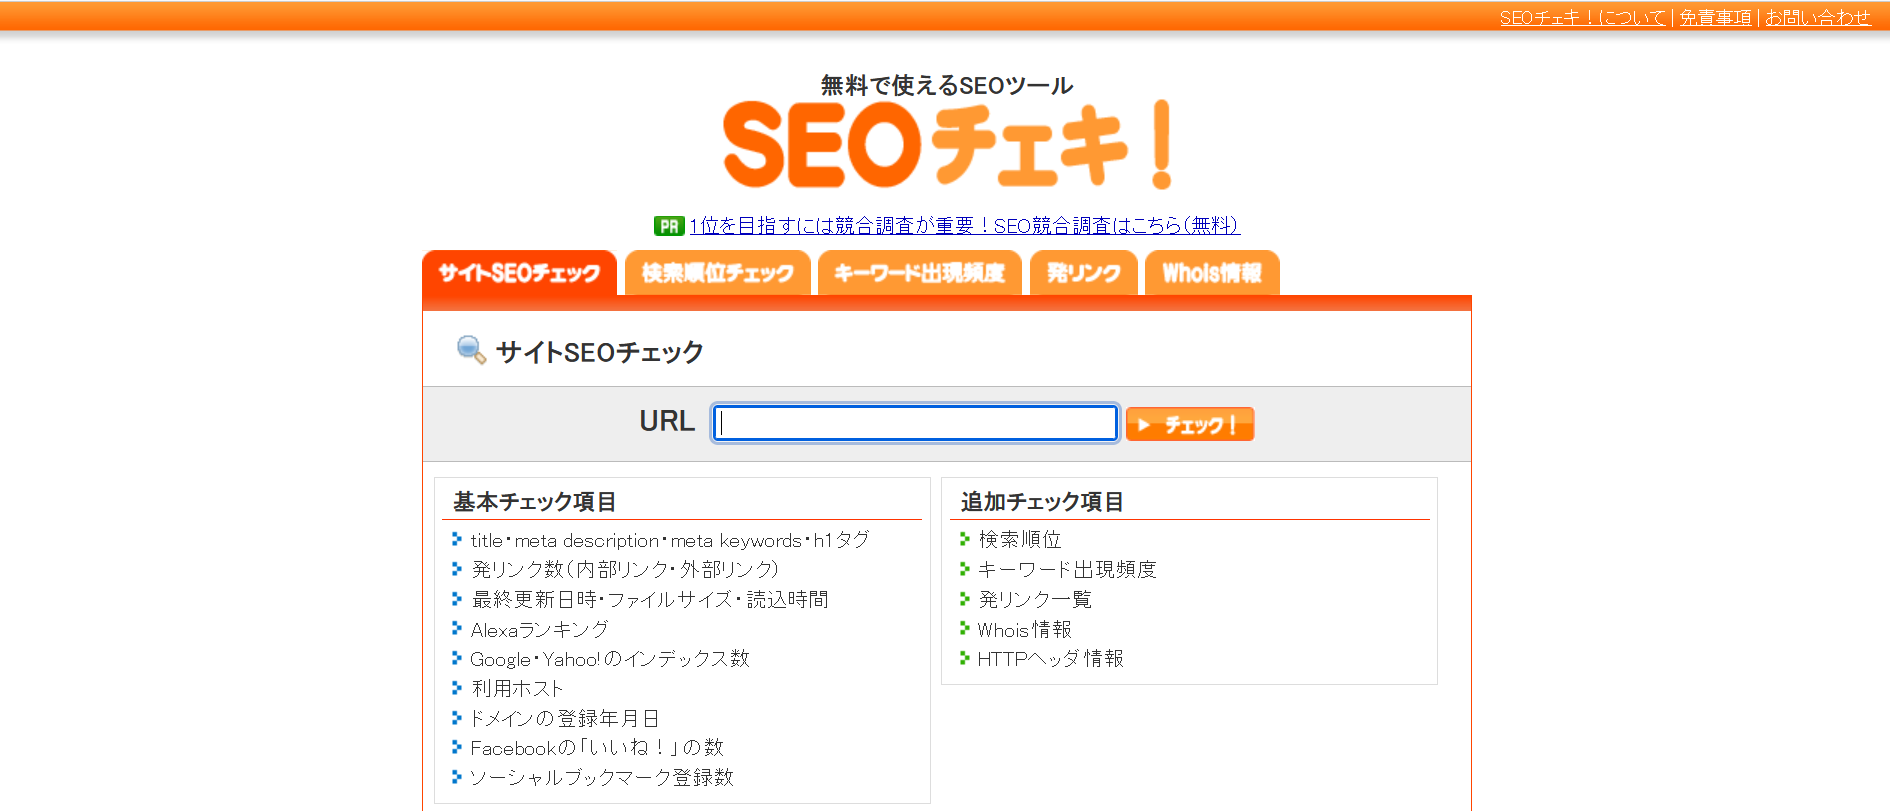Screen dimensions: 1890x811
Task: Click the title・meta description list item
Action: click(670, 540)
